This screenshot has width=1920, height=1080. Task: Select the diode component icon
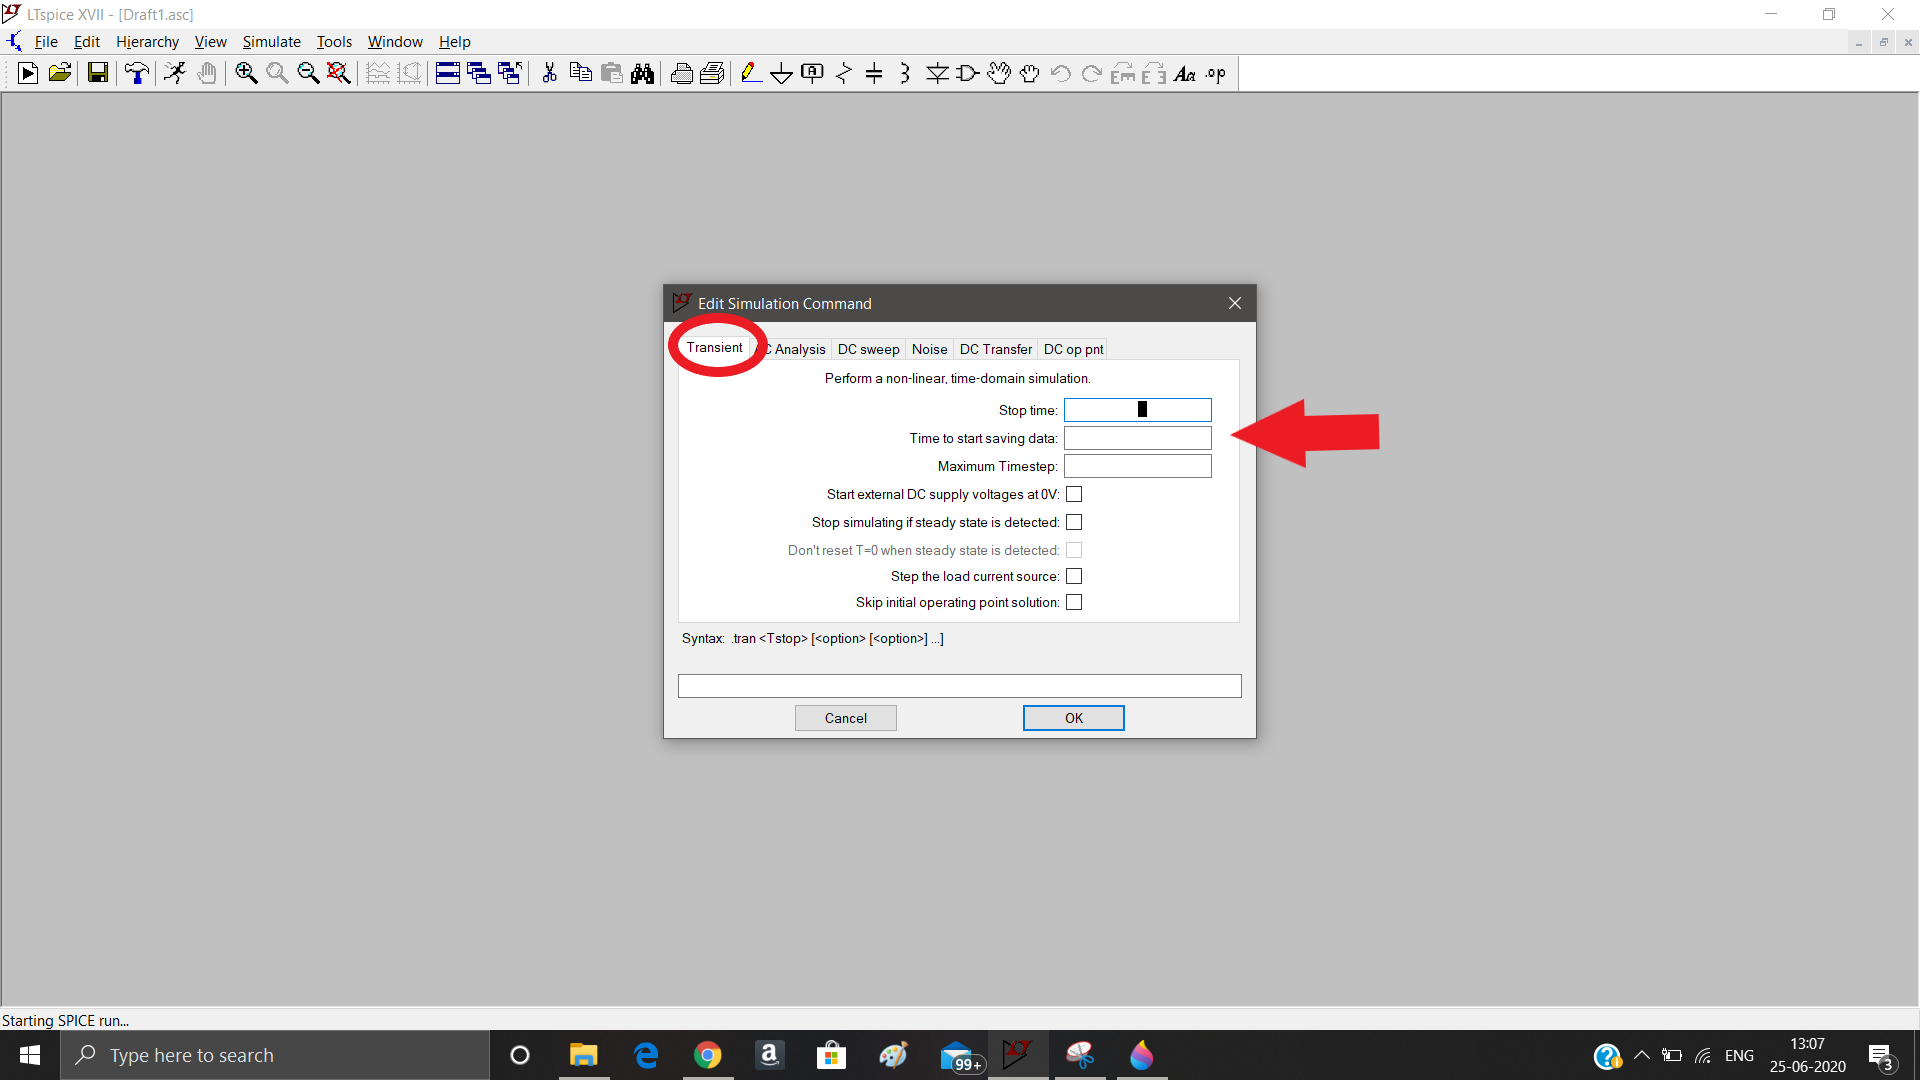click(937, 73)
